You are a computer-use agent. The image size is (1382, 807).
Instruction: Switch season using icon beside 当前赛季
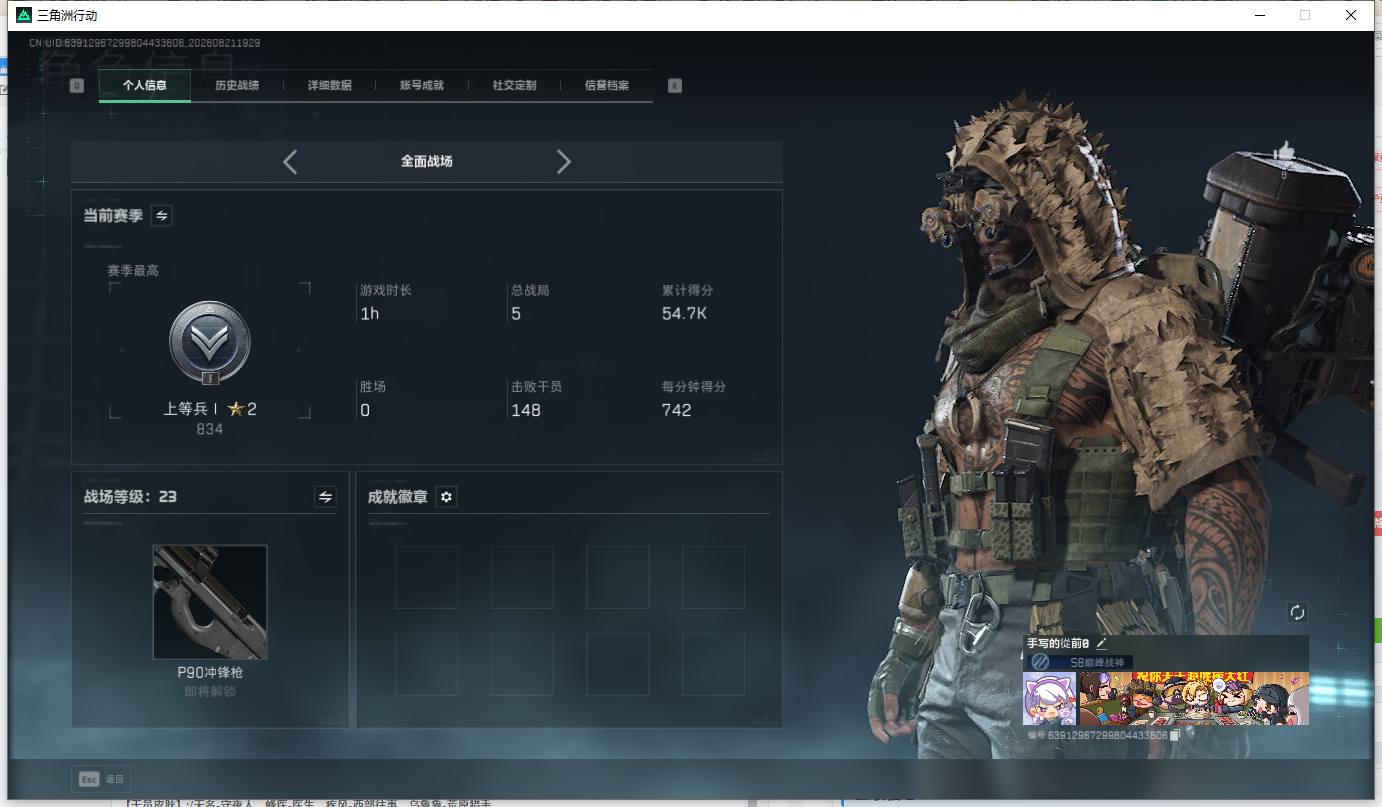[x=161, y=215]
